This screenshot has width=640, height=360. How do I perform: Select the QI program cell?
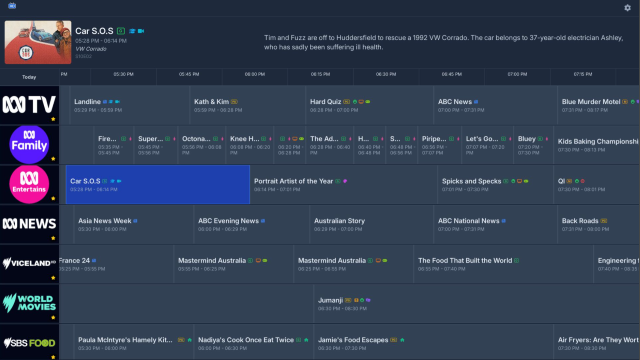click(596, 184)
